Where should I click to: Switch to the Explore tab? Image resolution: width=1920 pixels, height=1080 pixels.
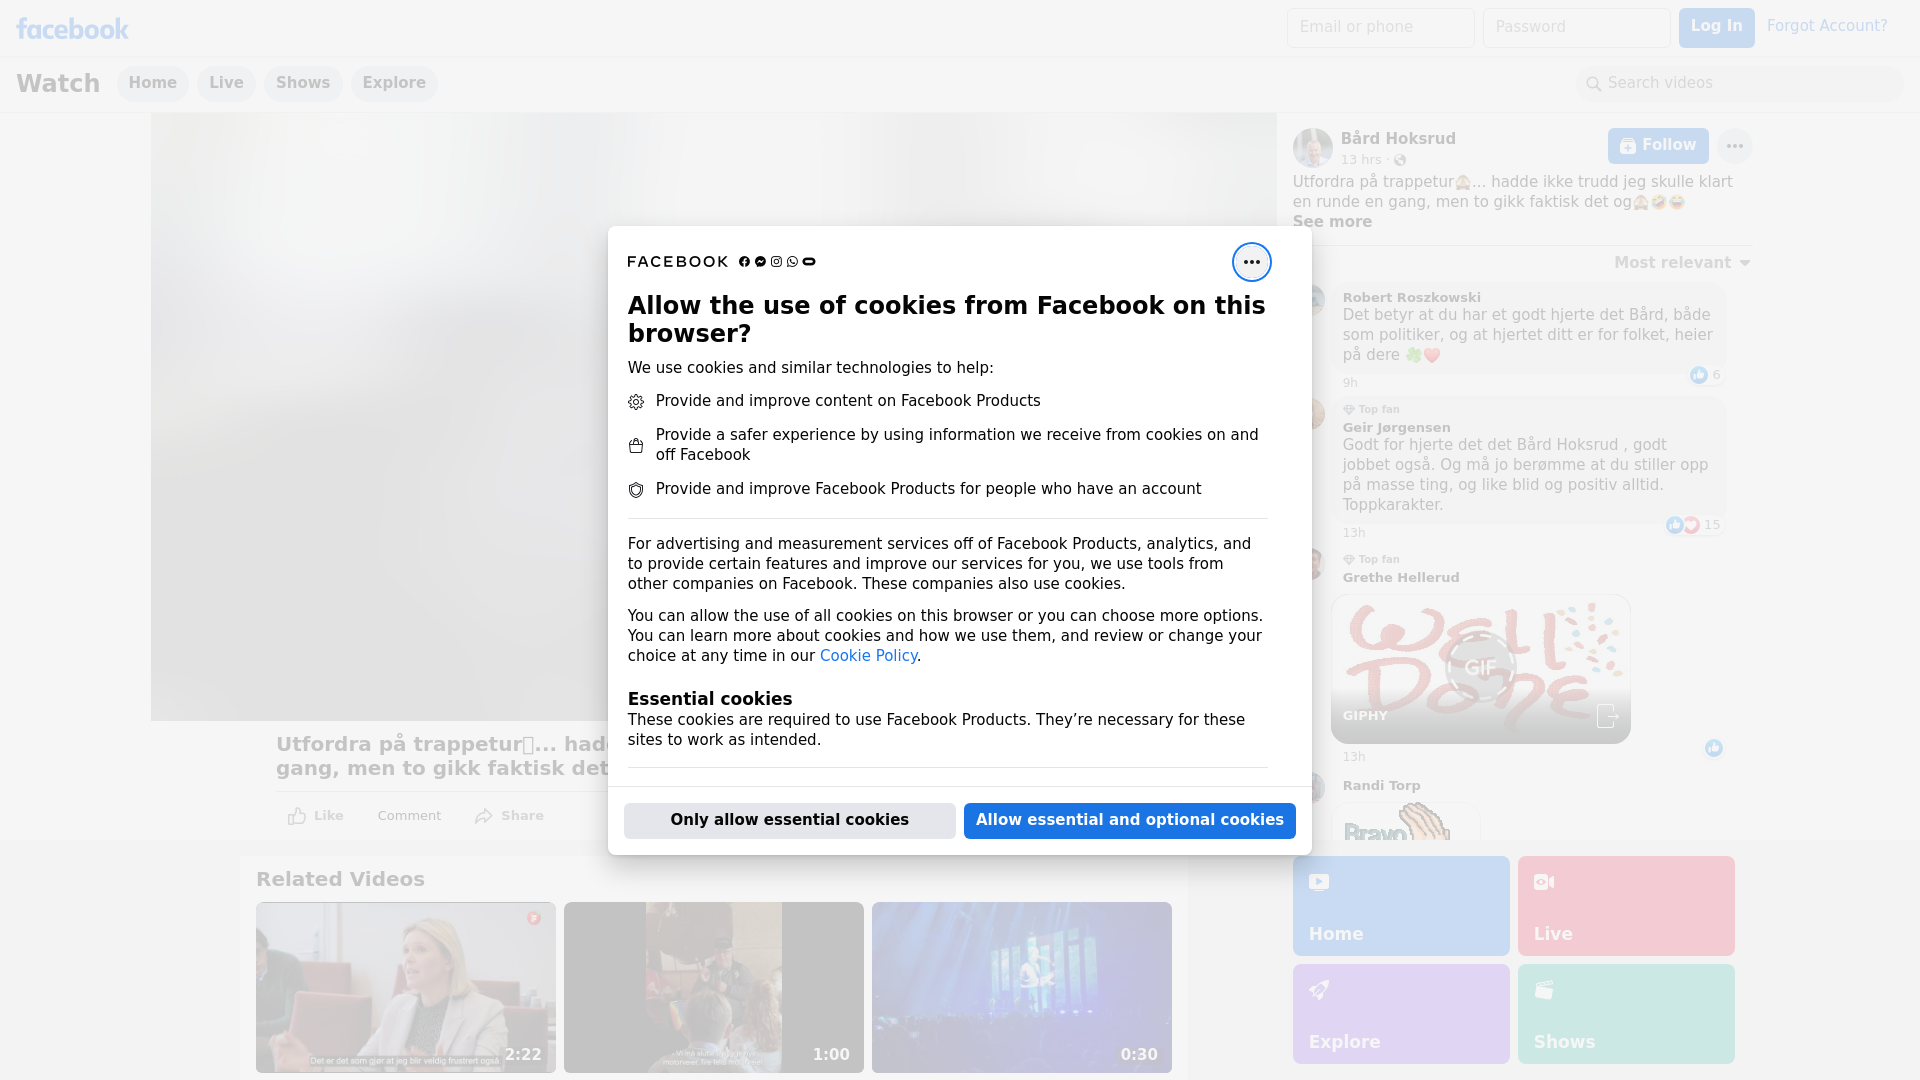(394, 83)
